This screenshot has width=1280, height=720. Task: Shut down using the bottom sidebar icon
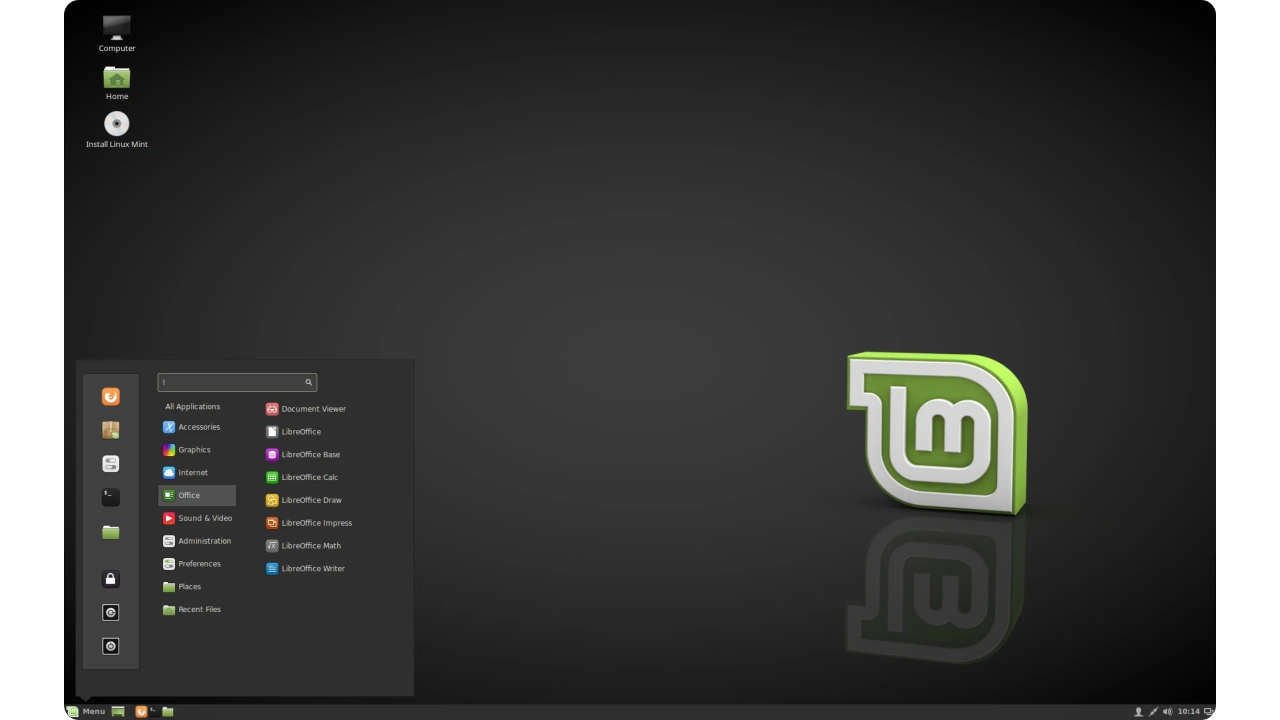point(111,647)
